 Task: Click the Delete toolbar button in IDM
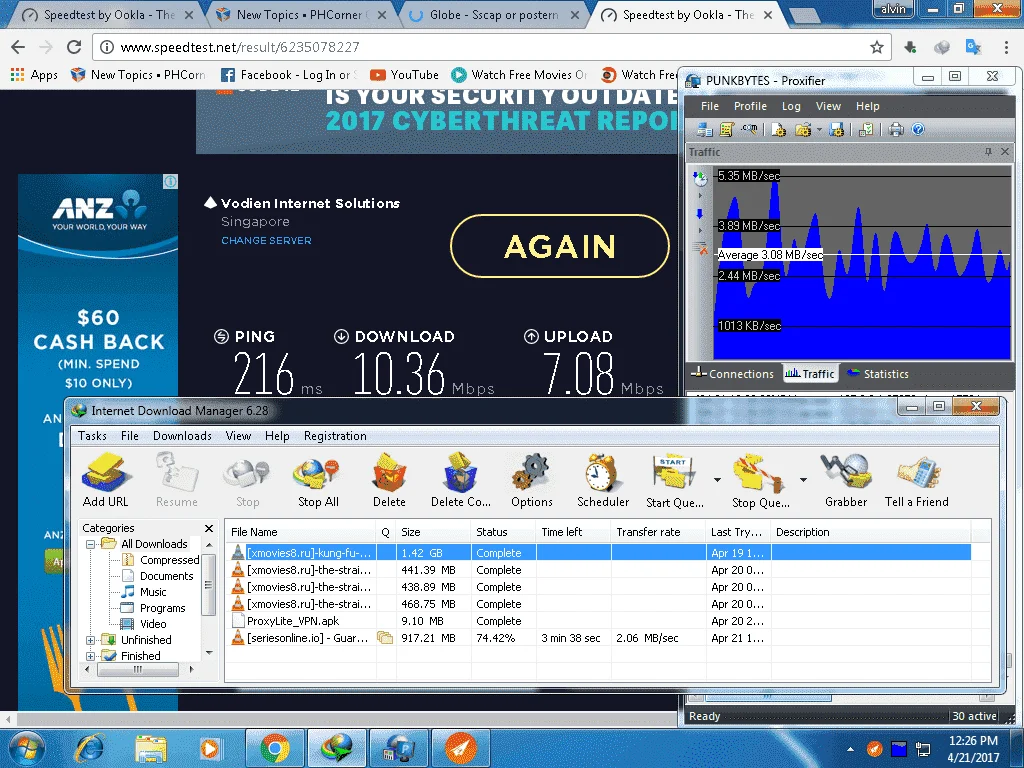(x=389, y=480)
